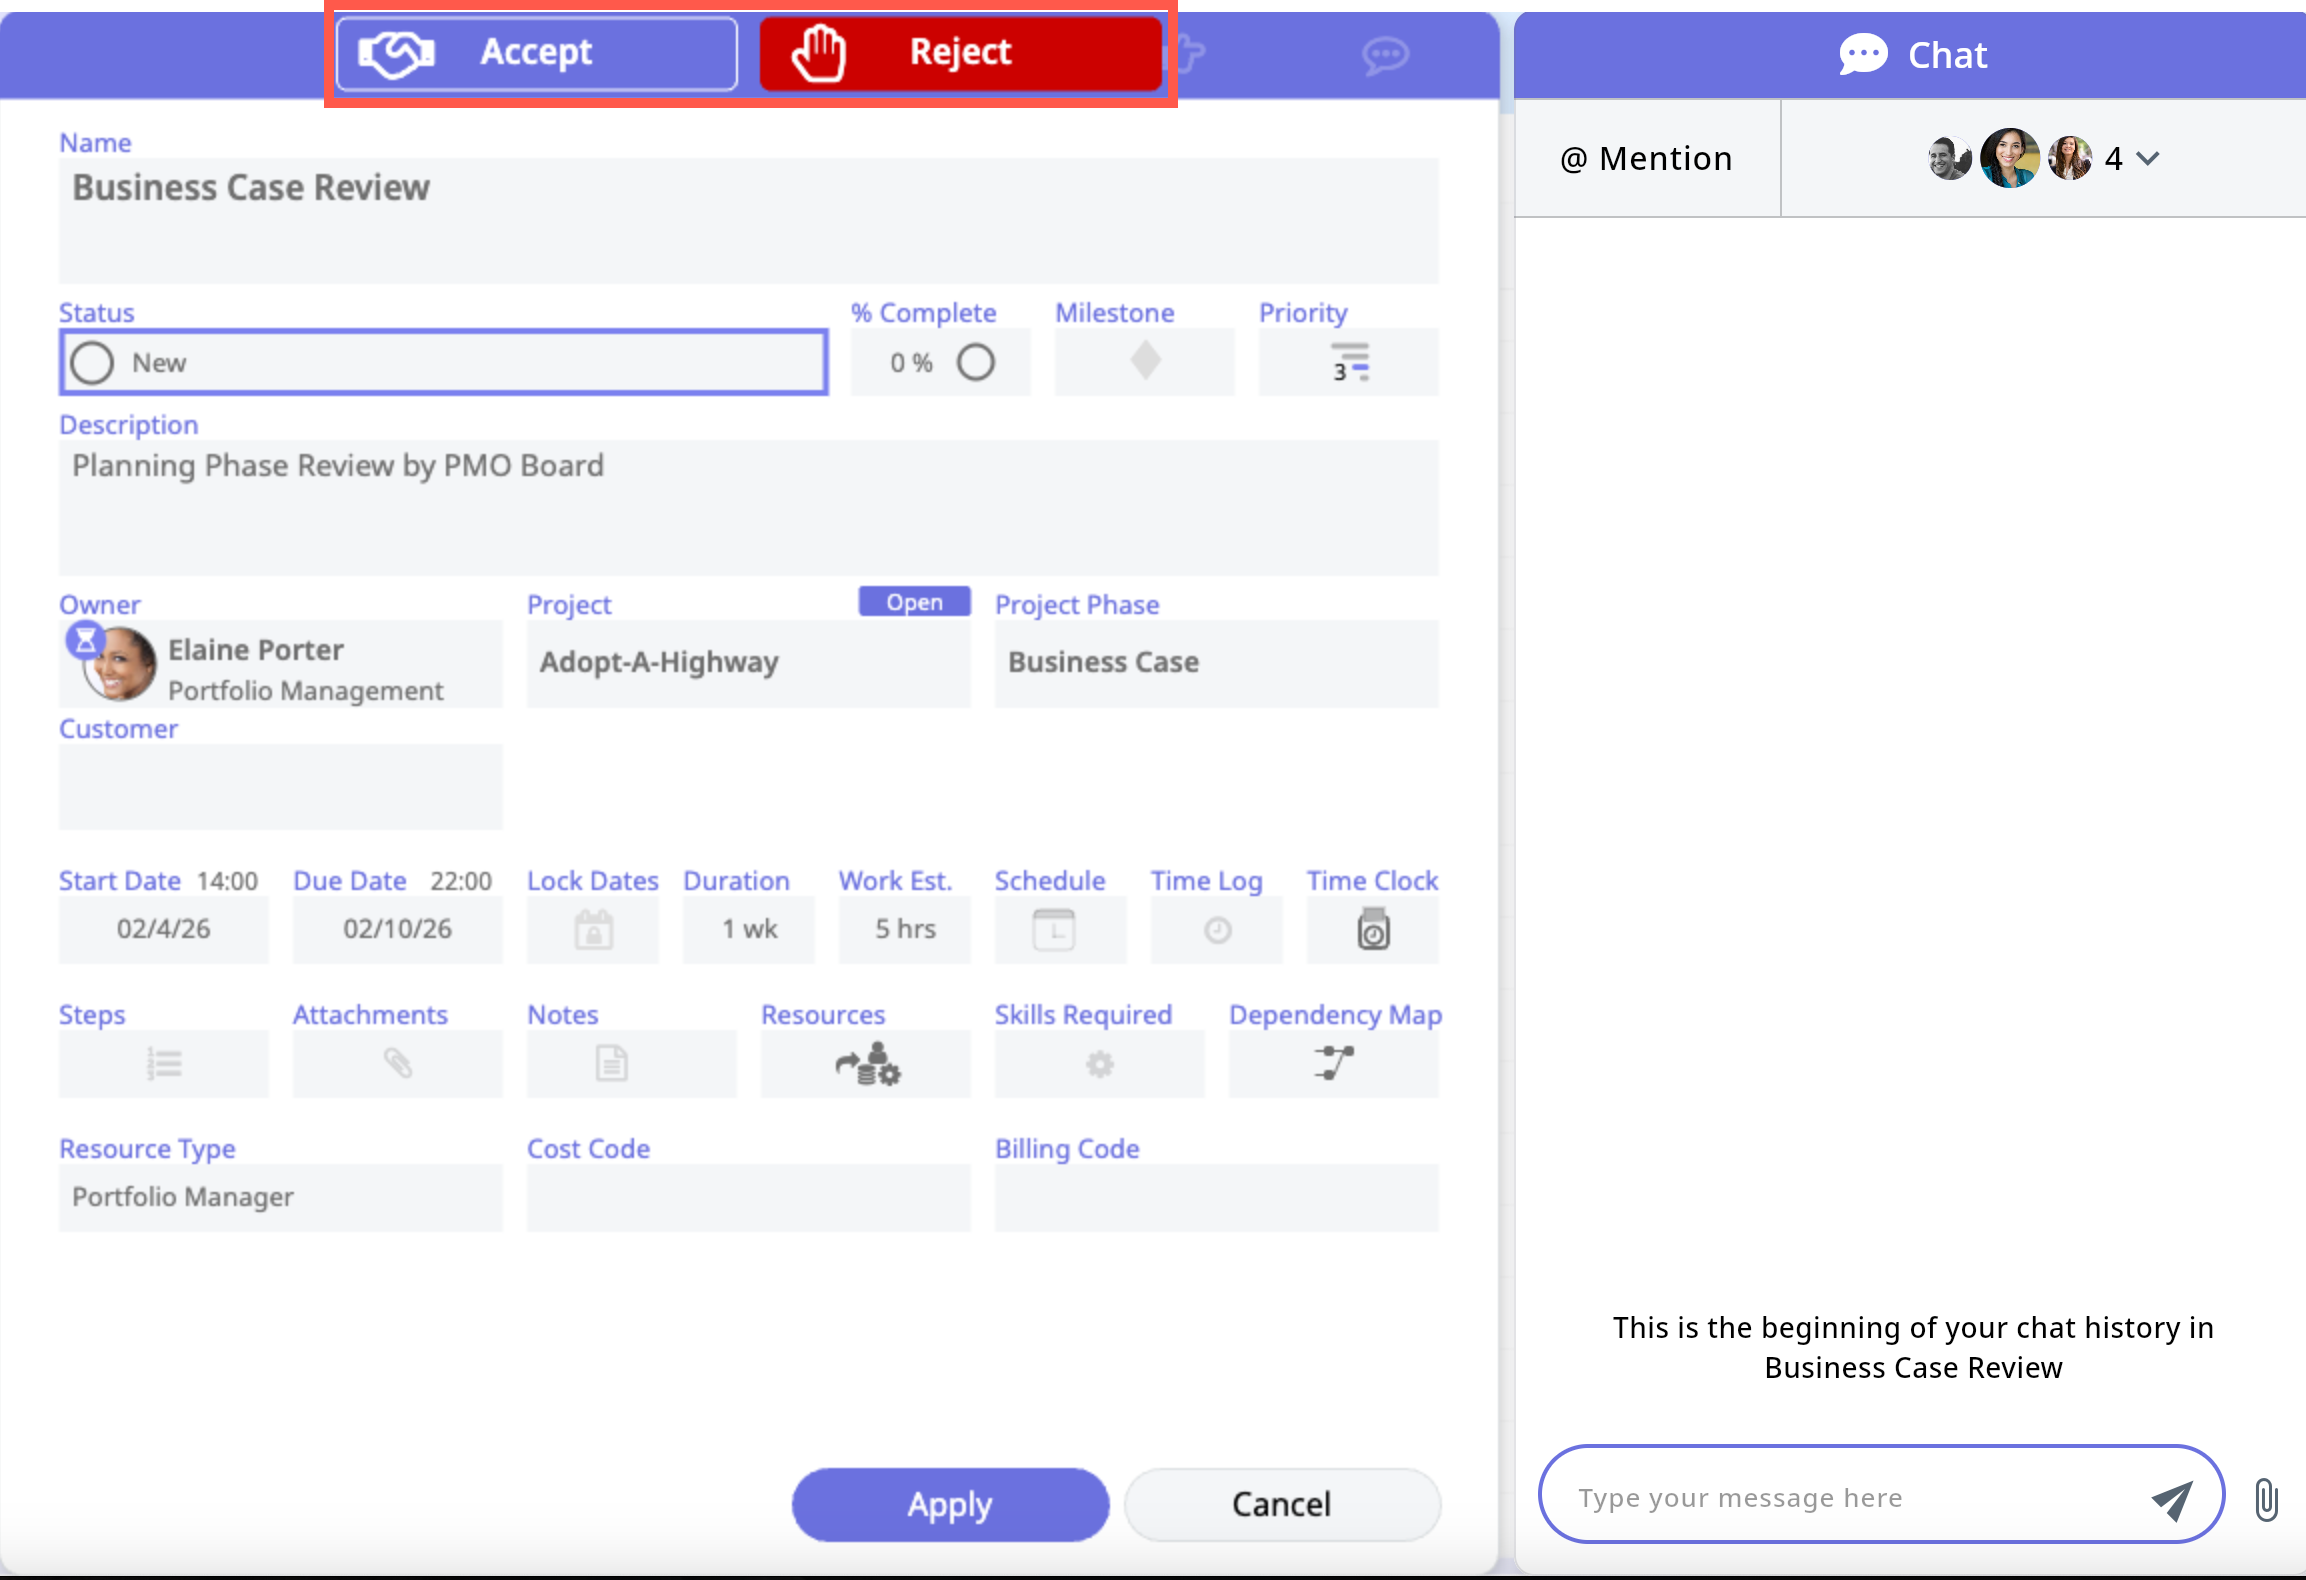Open Attachments paperclip icon
The height and width of the screenshot is (1580, 2306).
[x=398, y=1064]
